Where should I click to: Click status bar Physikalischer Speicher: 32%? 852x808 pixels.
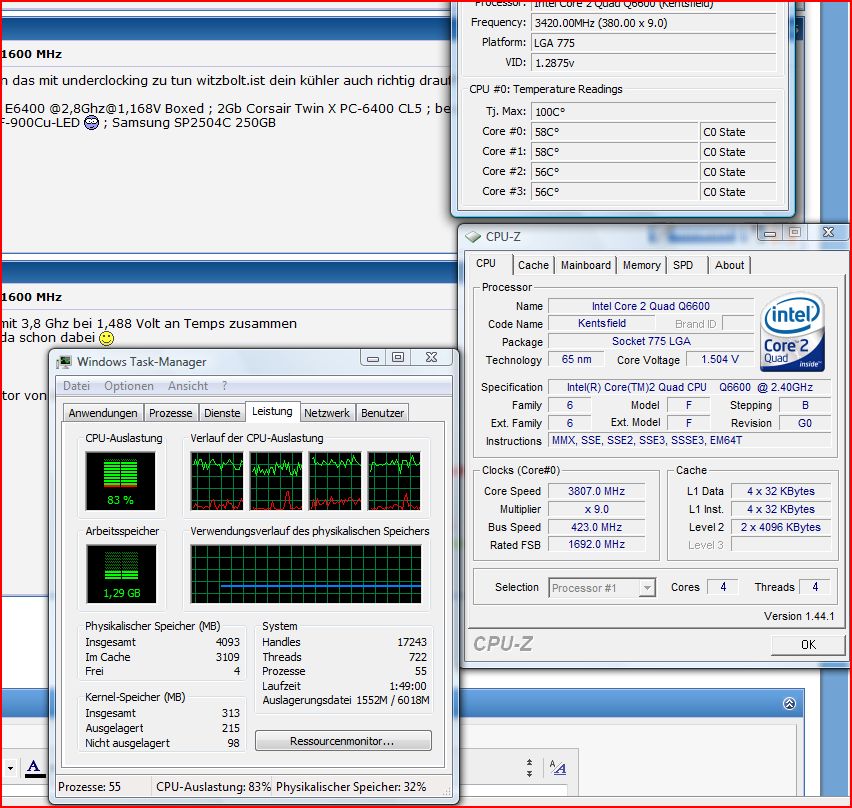(350, 786)
